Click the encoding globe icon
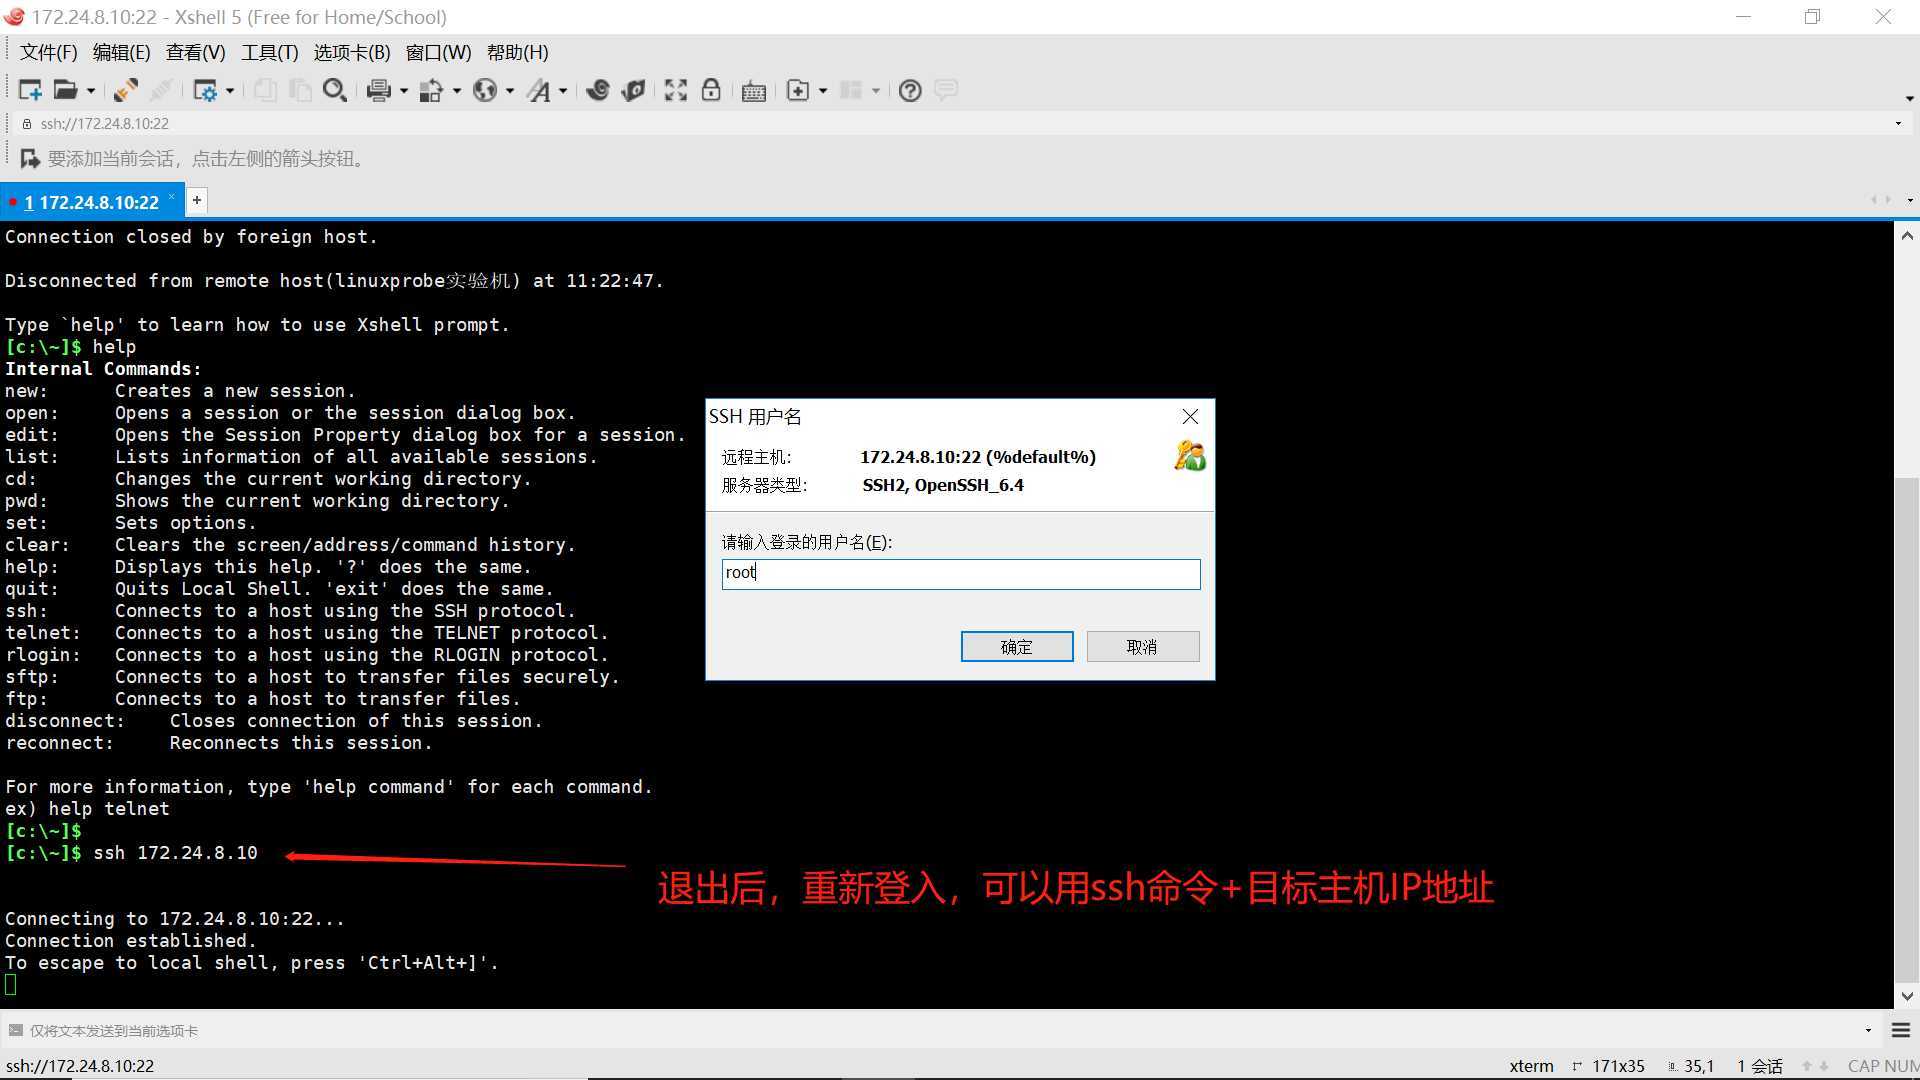This screenshot has width=1920, height=1080. pos(485,90)
